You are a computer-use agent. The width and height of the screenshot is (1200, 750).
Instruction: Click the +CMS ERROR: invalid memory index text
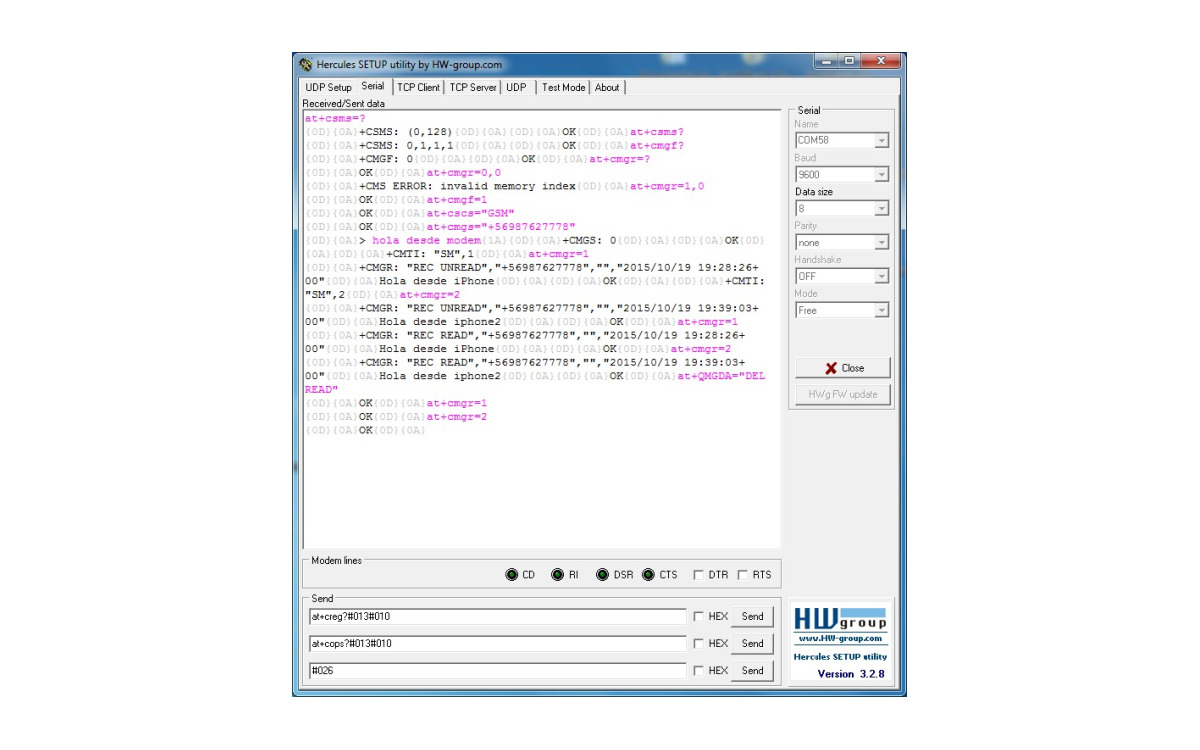[x=467, y=186]
